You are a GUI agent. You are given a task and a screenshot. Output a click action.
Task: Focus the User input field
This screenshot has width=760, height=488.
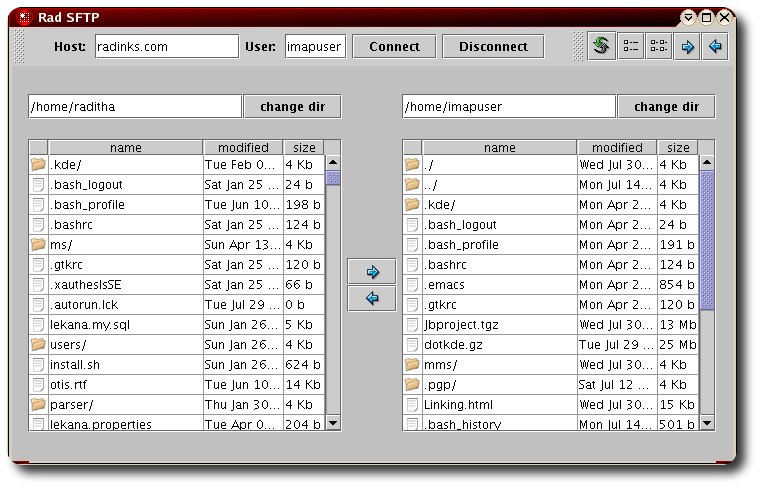[x=315, y=47]
